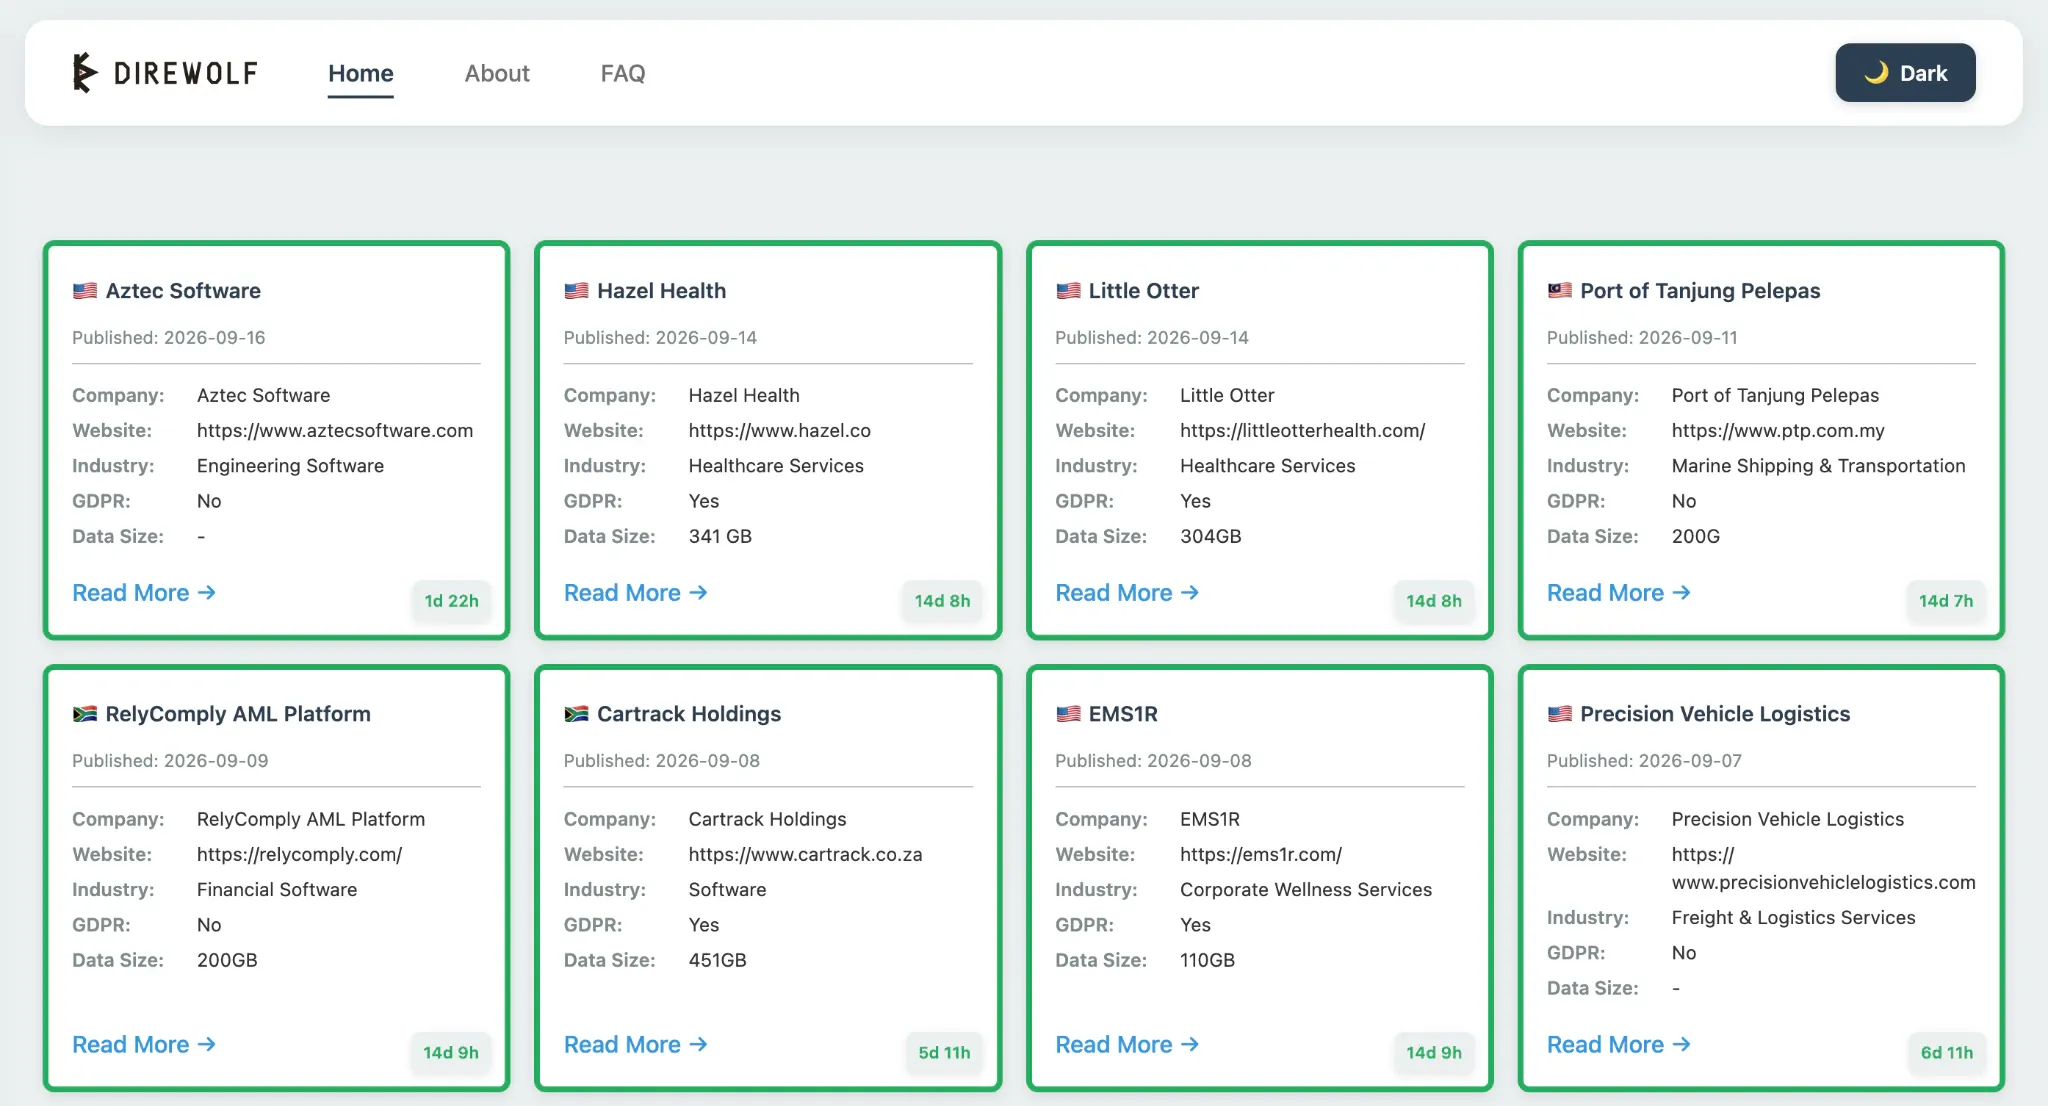The height and width of the screenshot is (1106, 2048).
Task: Click flag icon beside Cartrack Holdings title
Action: tap(576, 714)
